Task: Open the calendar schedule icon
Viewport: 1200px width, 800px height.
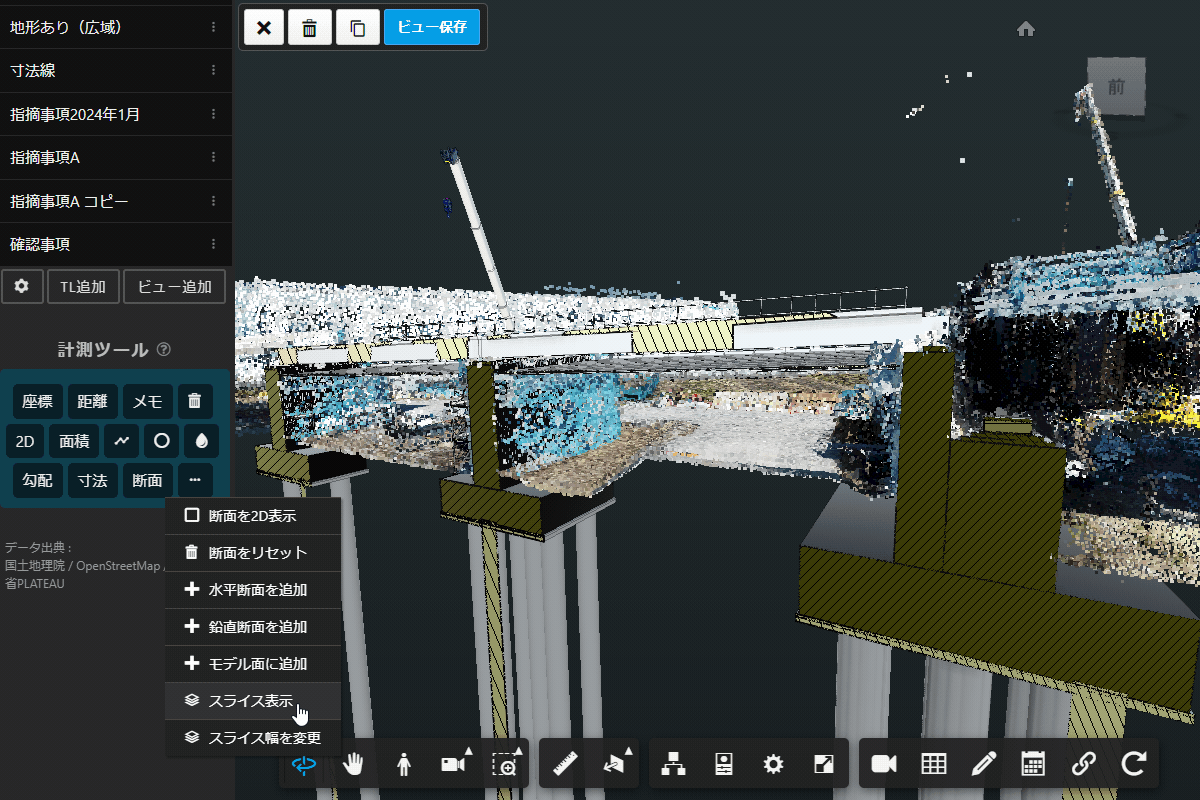Action: pyautogui.click(x=1033, y=765)
